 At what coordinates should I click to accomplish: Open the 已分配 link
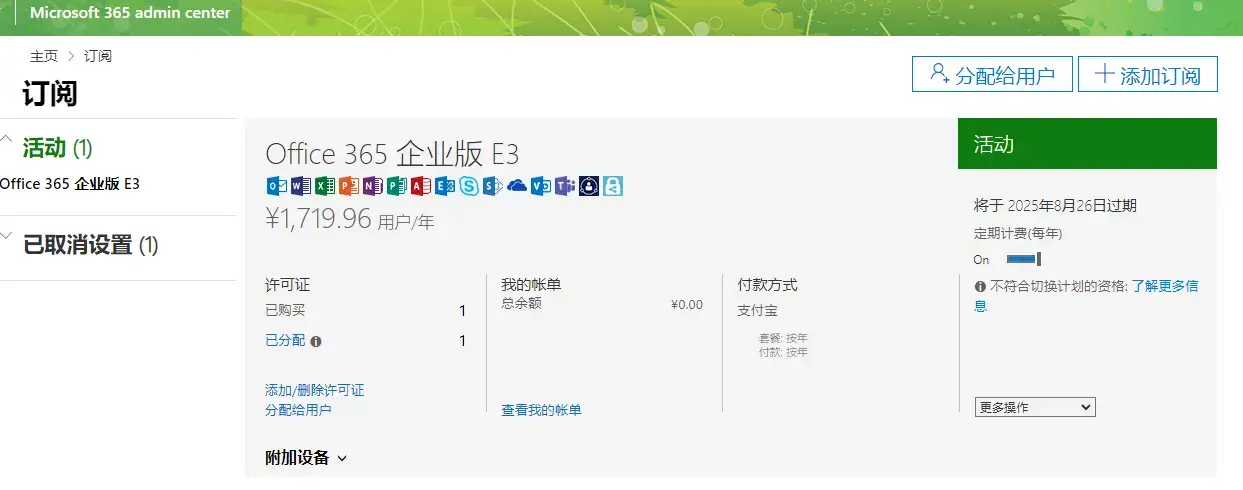pos(285,341)
